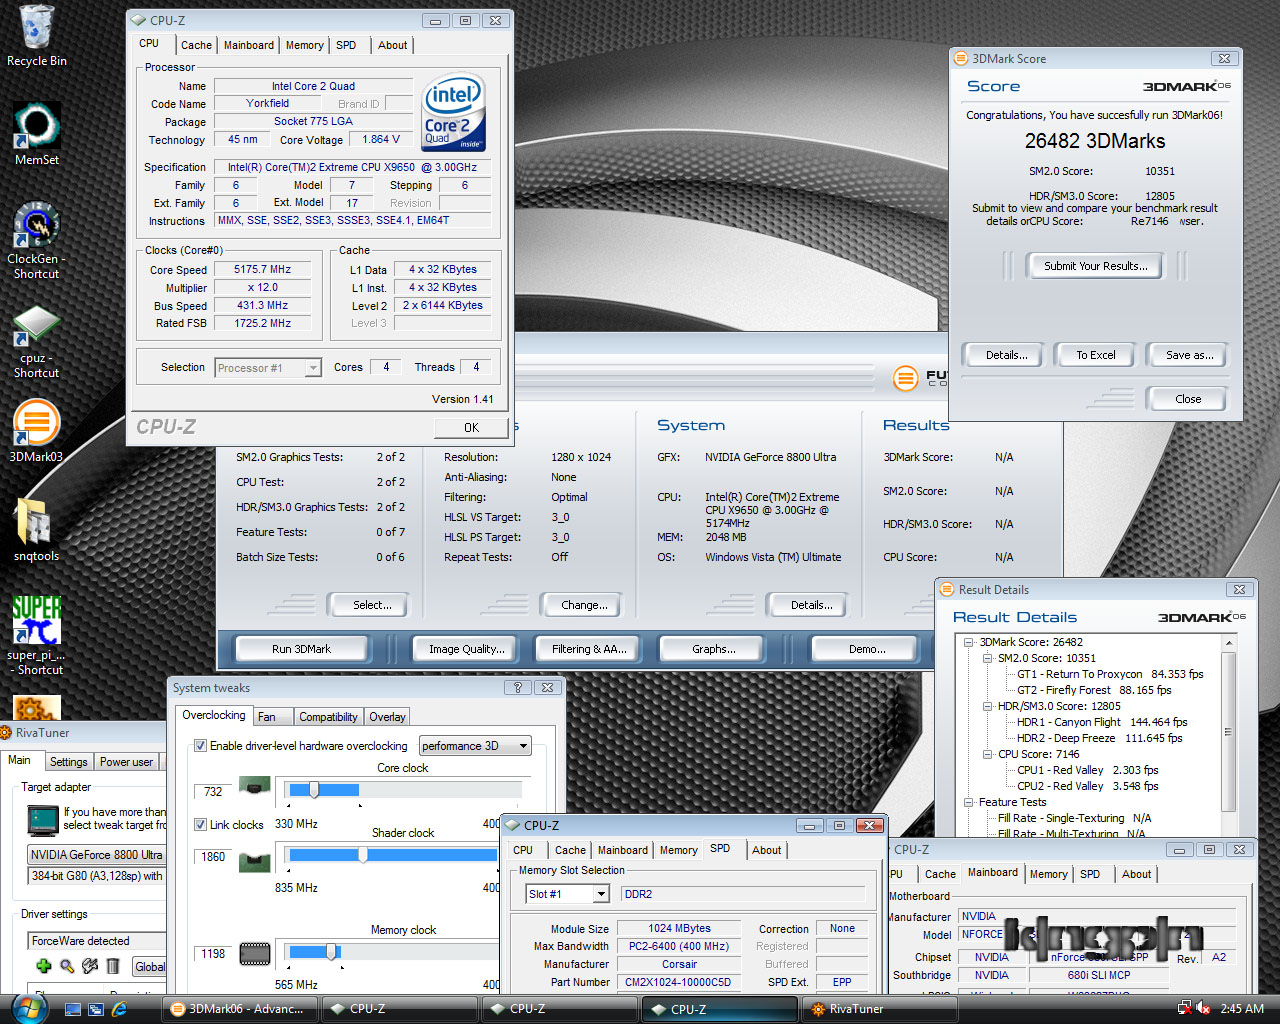Click OK in the CPU-Z window
1280x1024 pixels.
point(471,427)
